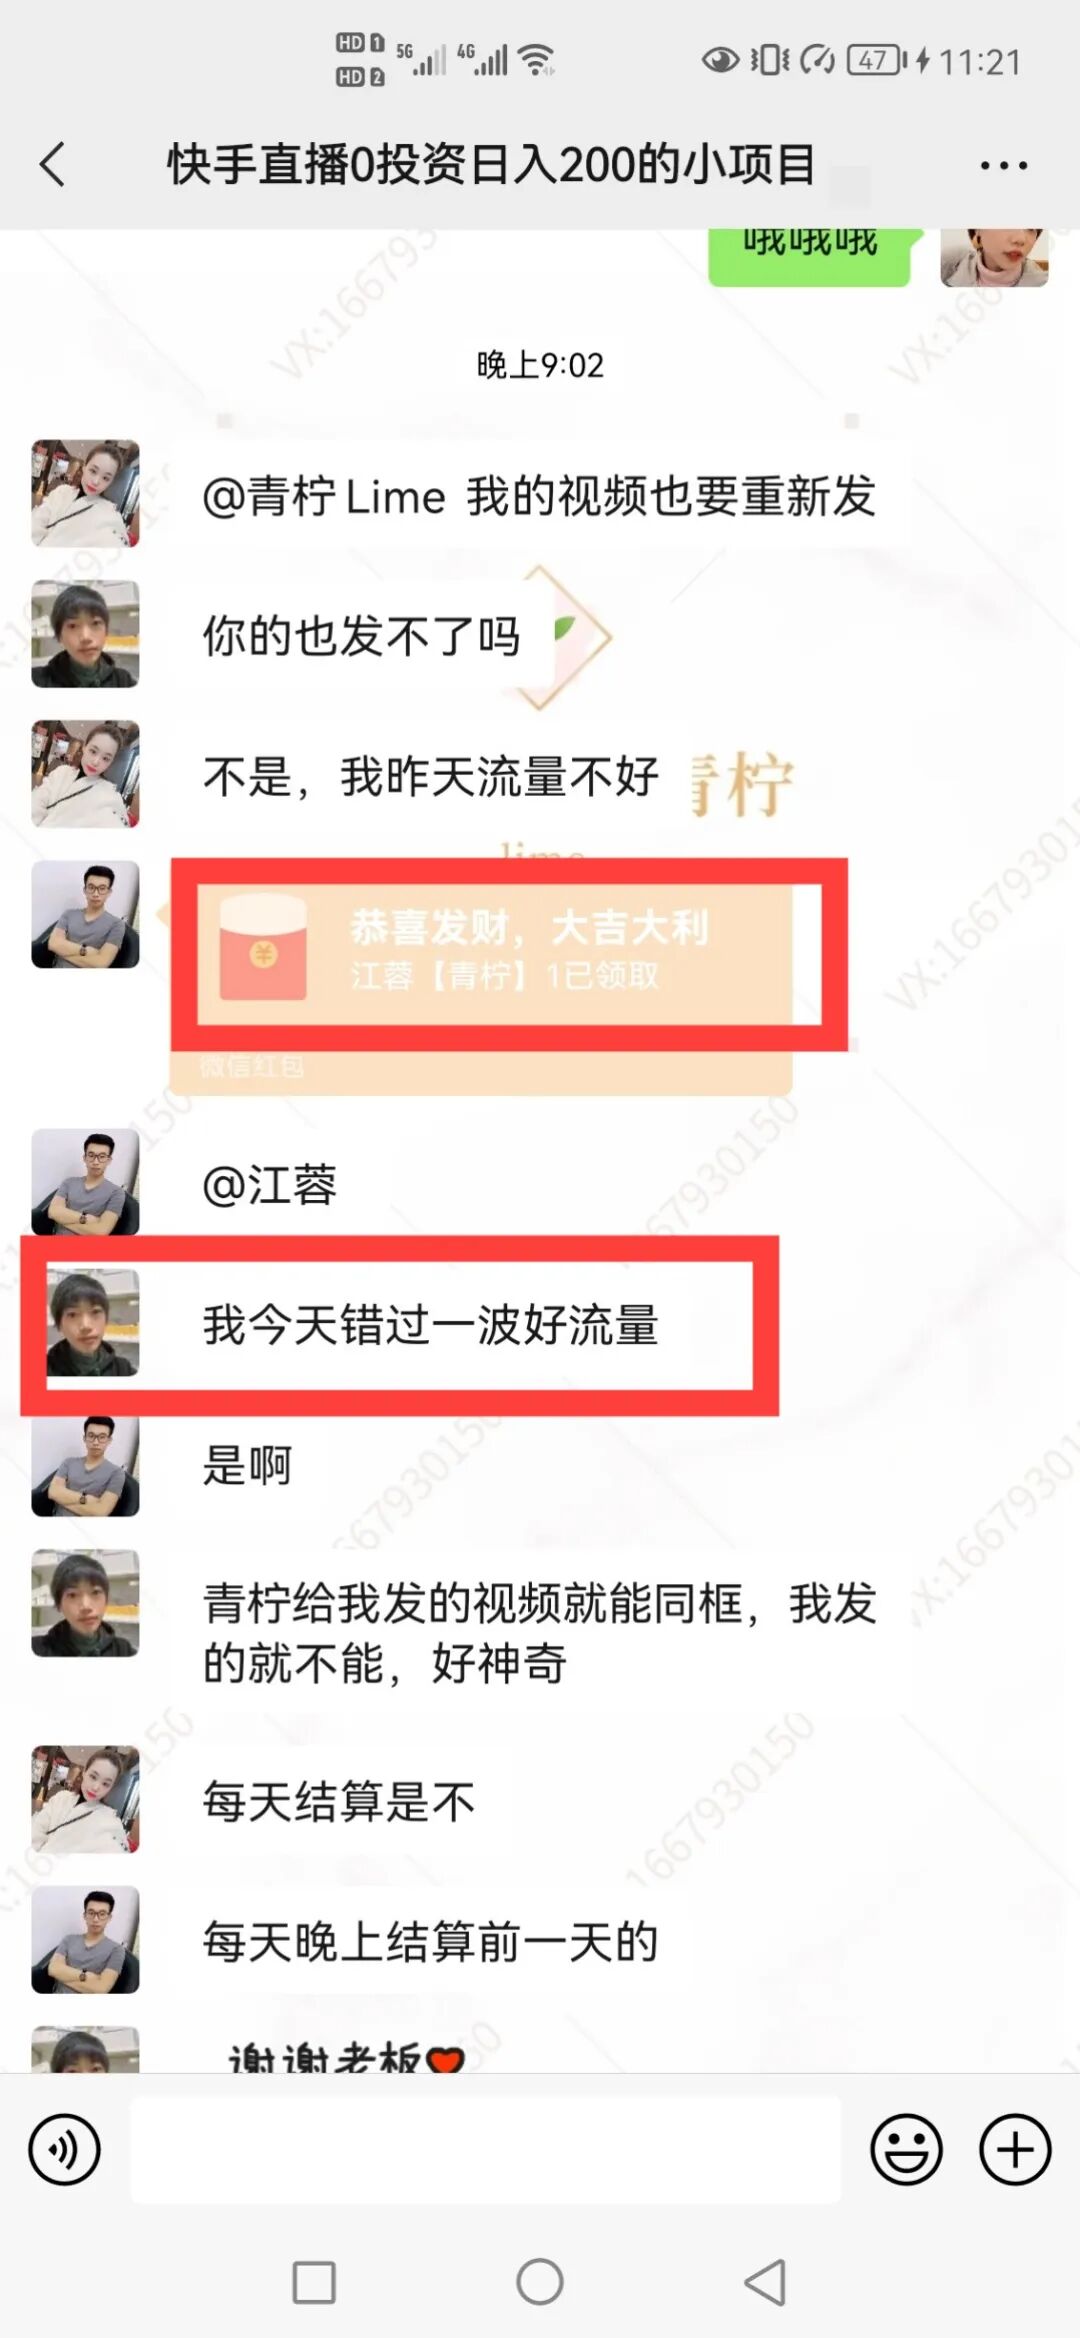The height and width of the screenshot is (2338, 1080).
Task: Open the emoji sticker picker
Action: click(906, 2149)
